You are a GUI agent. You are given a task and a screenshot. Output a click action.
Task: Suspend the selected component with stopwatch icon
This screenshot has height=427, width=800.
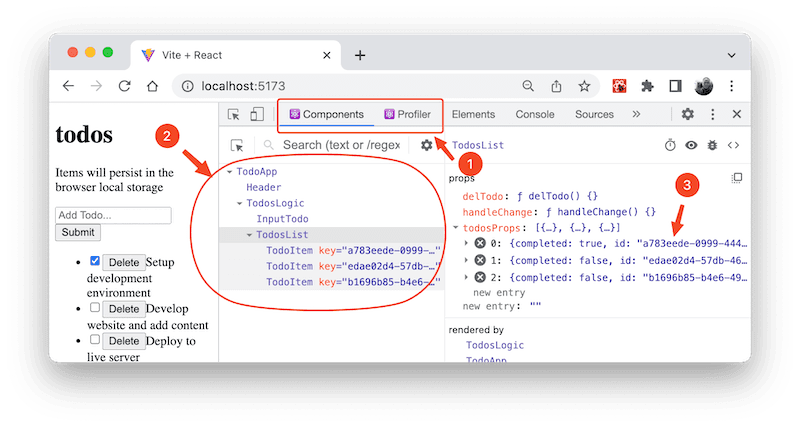coord(670,145)
